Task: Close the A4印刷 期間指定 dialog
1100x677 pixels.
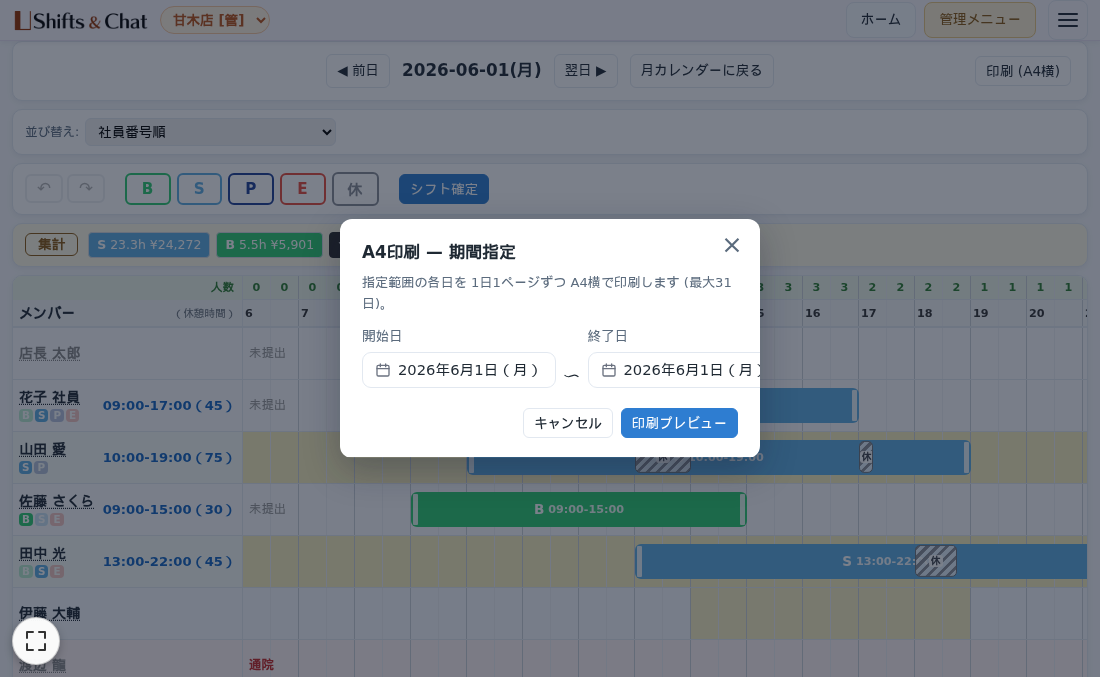Action: pyautogui.click(x=732, y=245)
